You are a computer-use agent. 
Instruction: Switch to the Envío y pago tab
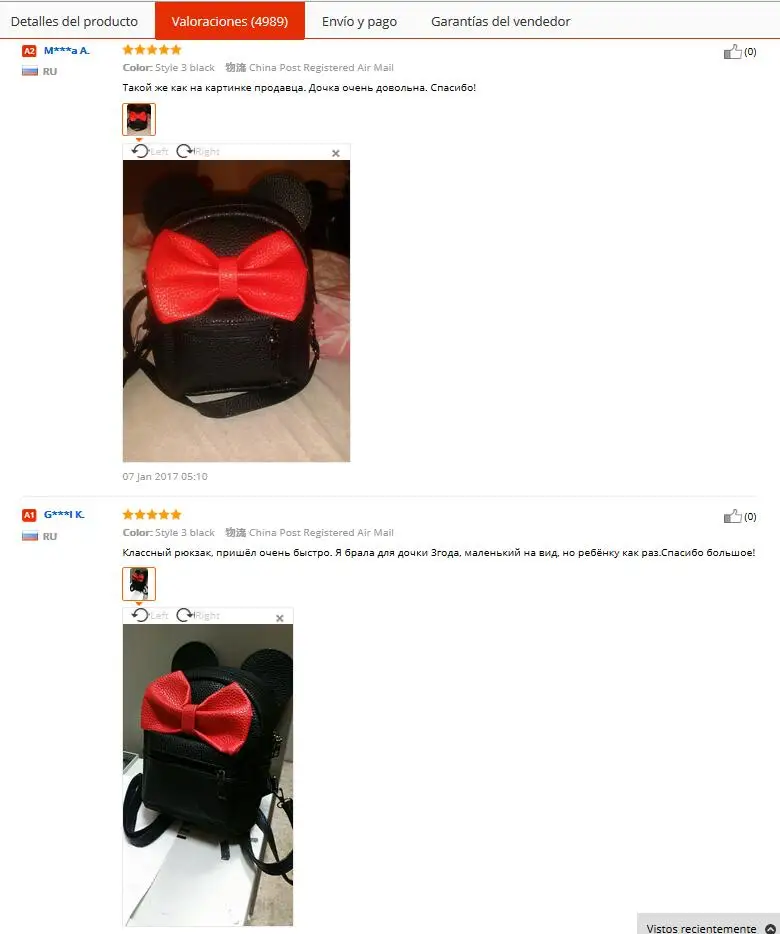359,21
